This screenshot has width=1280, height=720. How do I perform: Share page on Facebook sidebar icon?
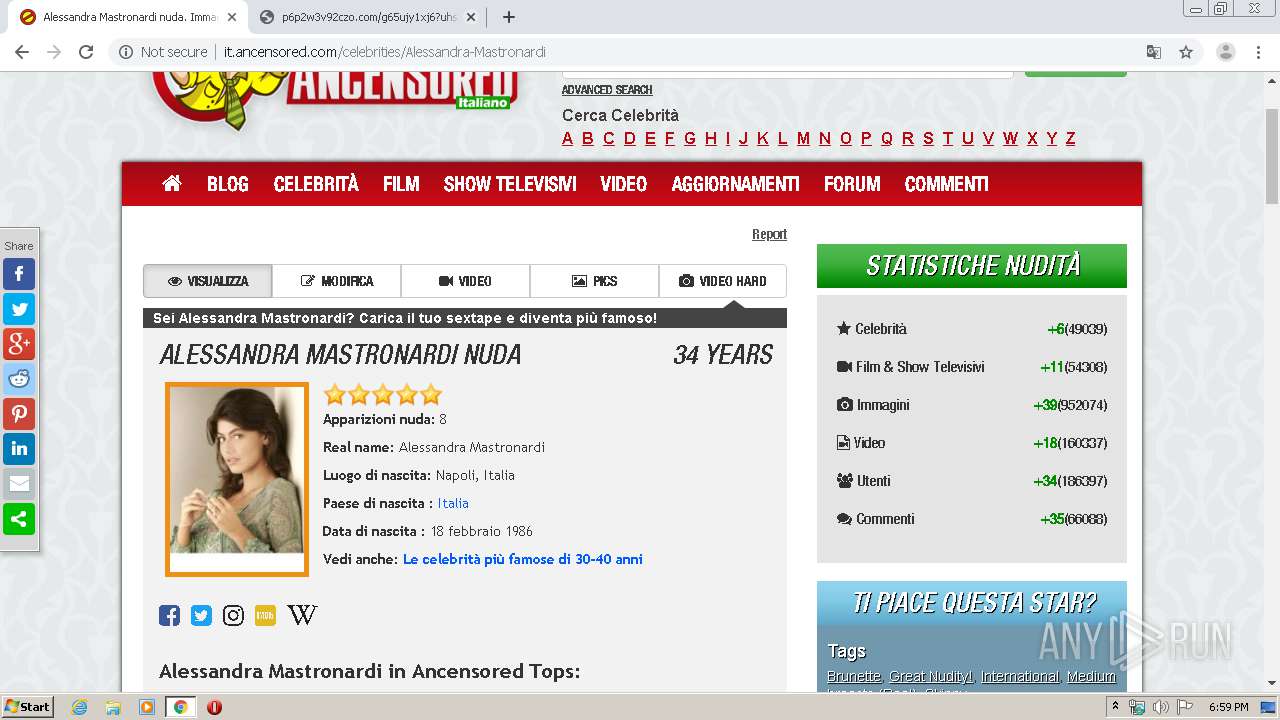[x=19, y=274]
